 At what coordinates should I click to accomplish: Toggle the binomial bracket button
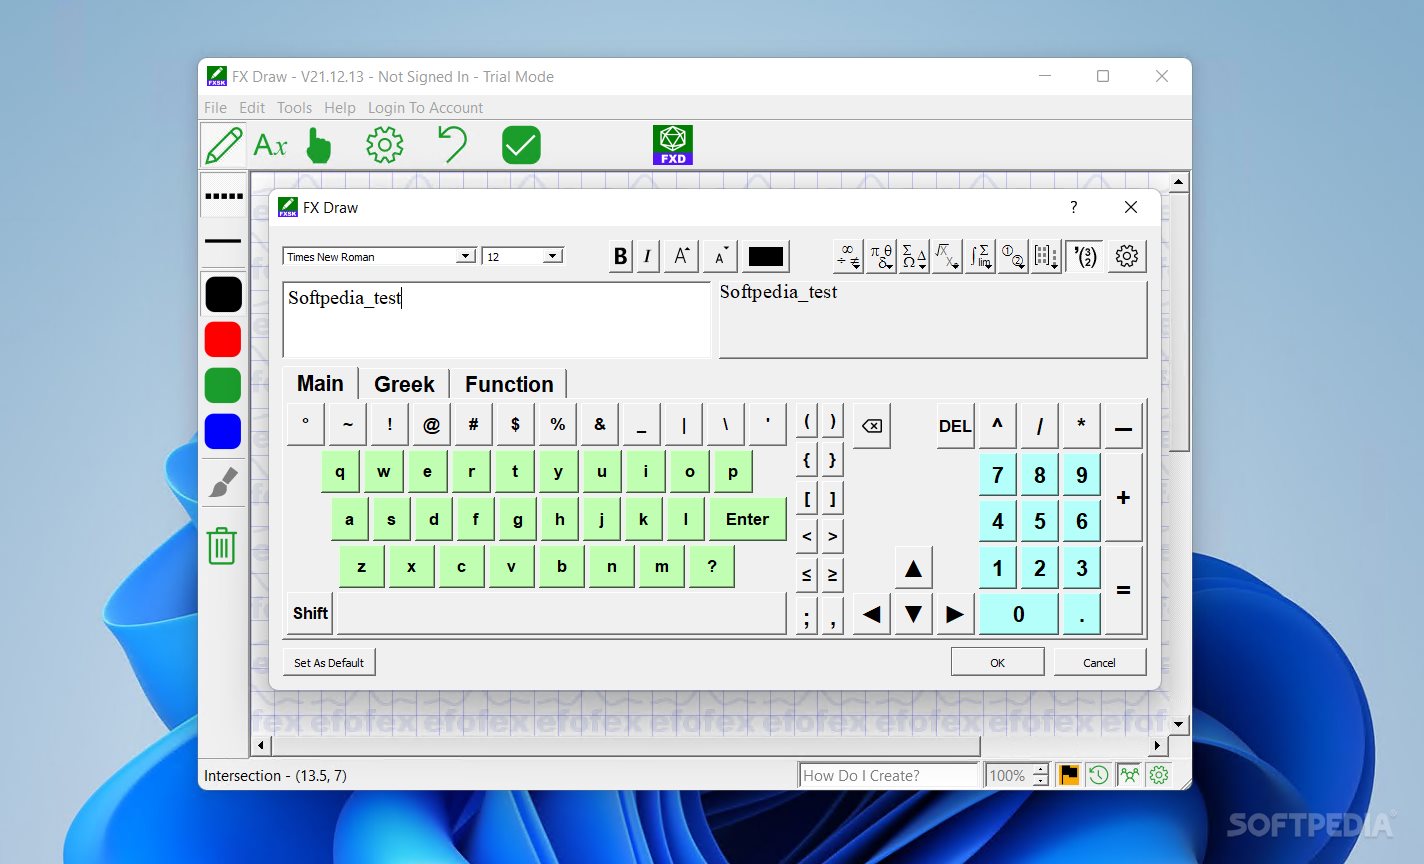pos(1084,257)
